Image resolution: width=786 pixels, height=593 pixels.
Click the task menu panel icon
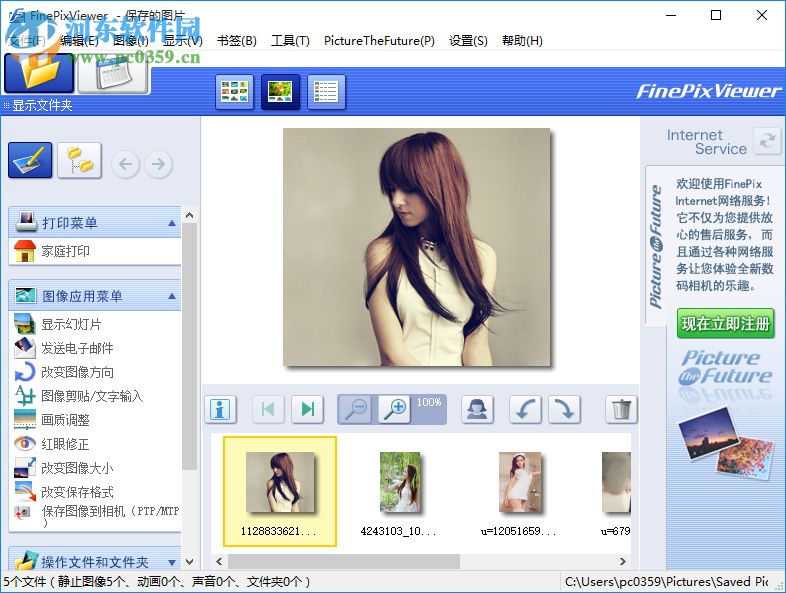(30, 160)
